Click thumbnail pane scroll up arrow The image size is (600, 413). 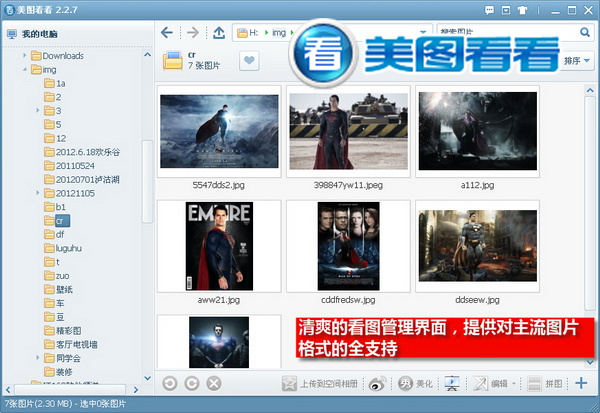point(590,90)
